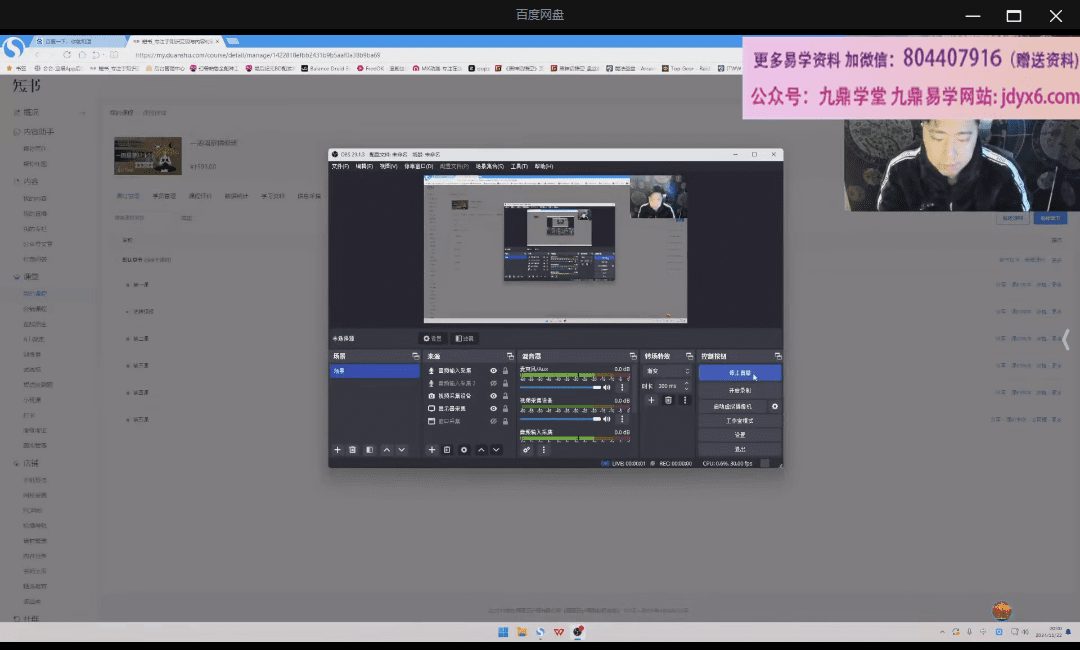Remove selected scene with trash icon
This screenshot has height=650, width=1080.
[x=352, y=450]
